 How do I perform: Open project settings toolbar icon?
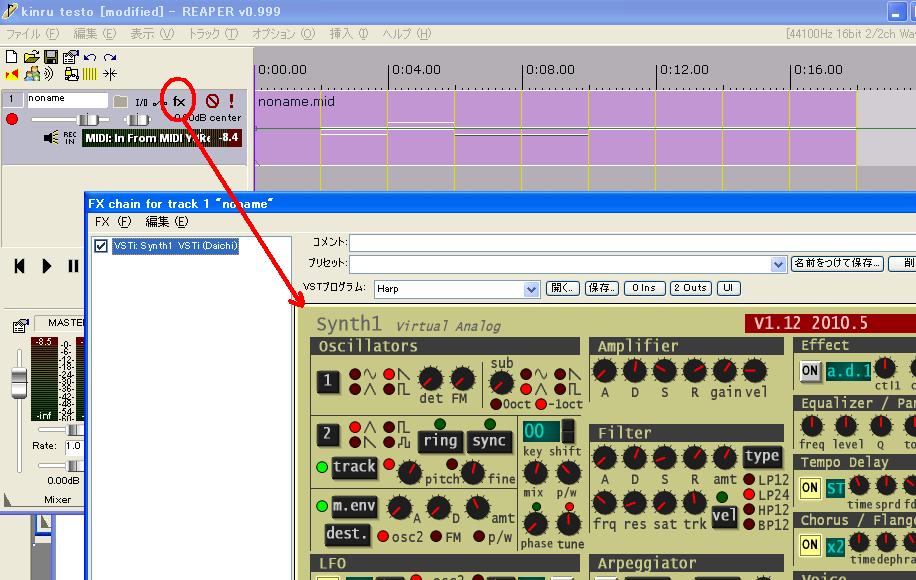click(x=71, y=57)
